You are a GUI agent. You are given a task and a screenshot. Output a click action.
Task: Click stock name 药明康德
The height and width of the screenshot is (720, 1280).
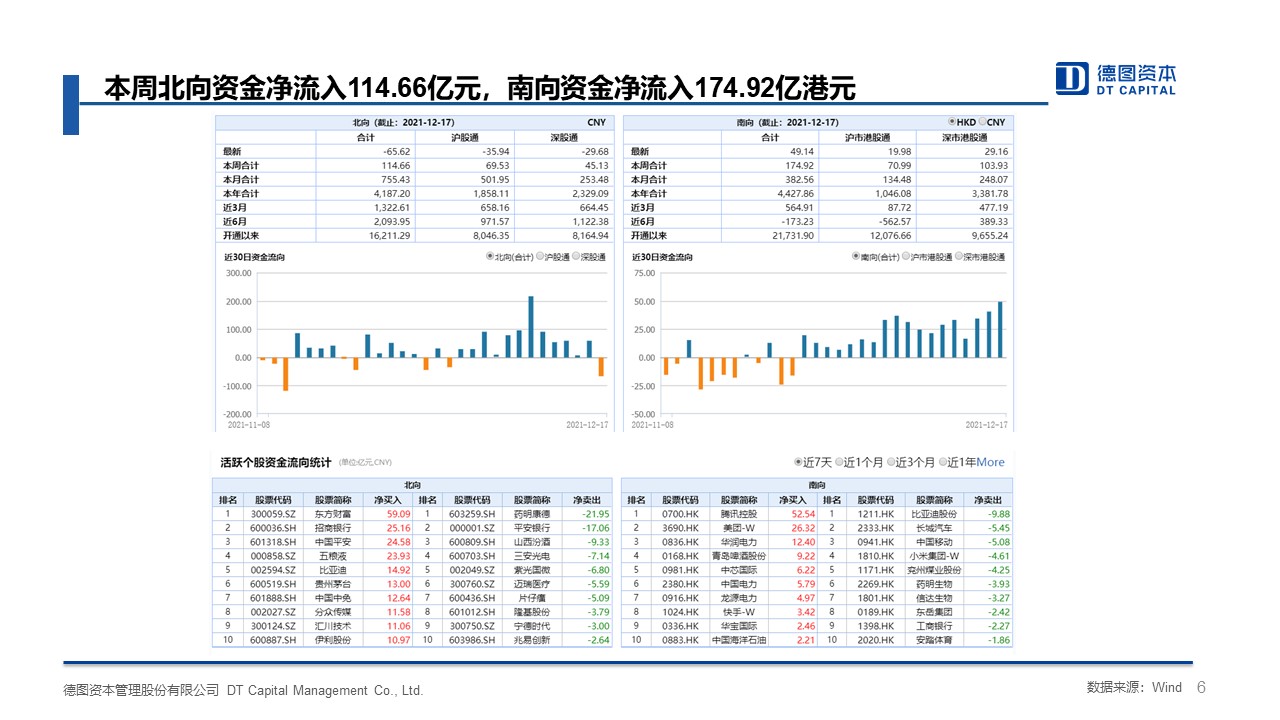click(532, 514)
